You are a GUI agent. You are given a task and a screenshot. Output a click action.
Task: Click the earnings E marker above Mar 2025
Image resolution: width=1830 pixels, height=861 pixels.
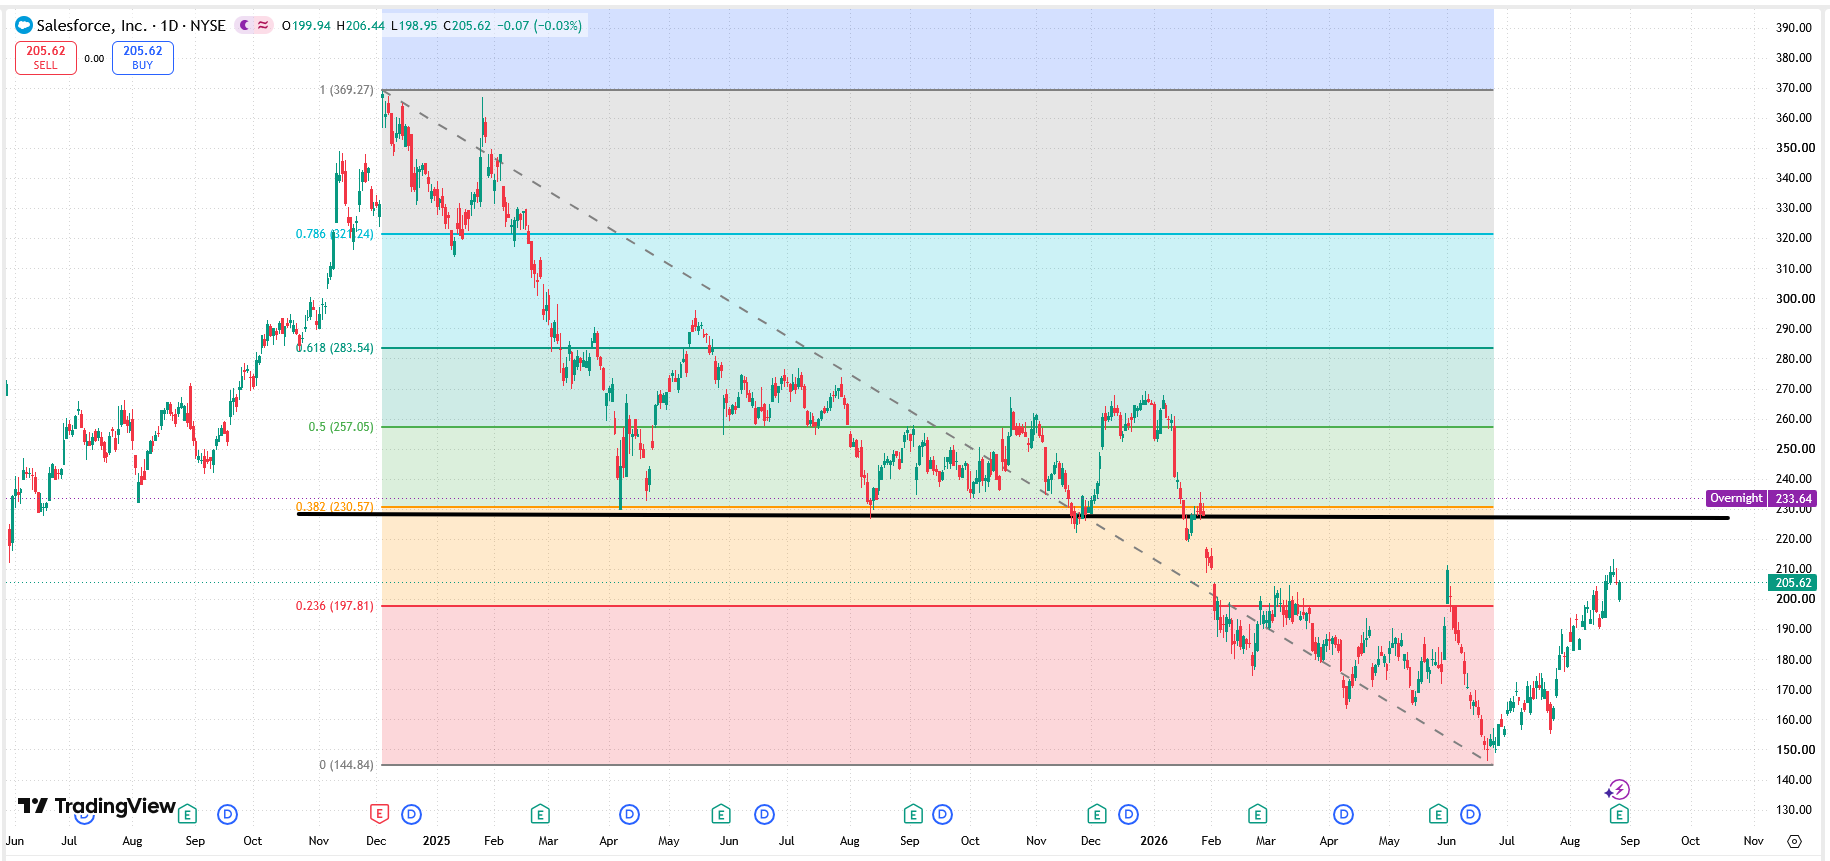point(540,814)
